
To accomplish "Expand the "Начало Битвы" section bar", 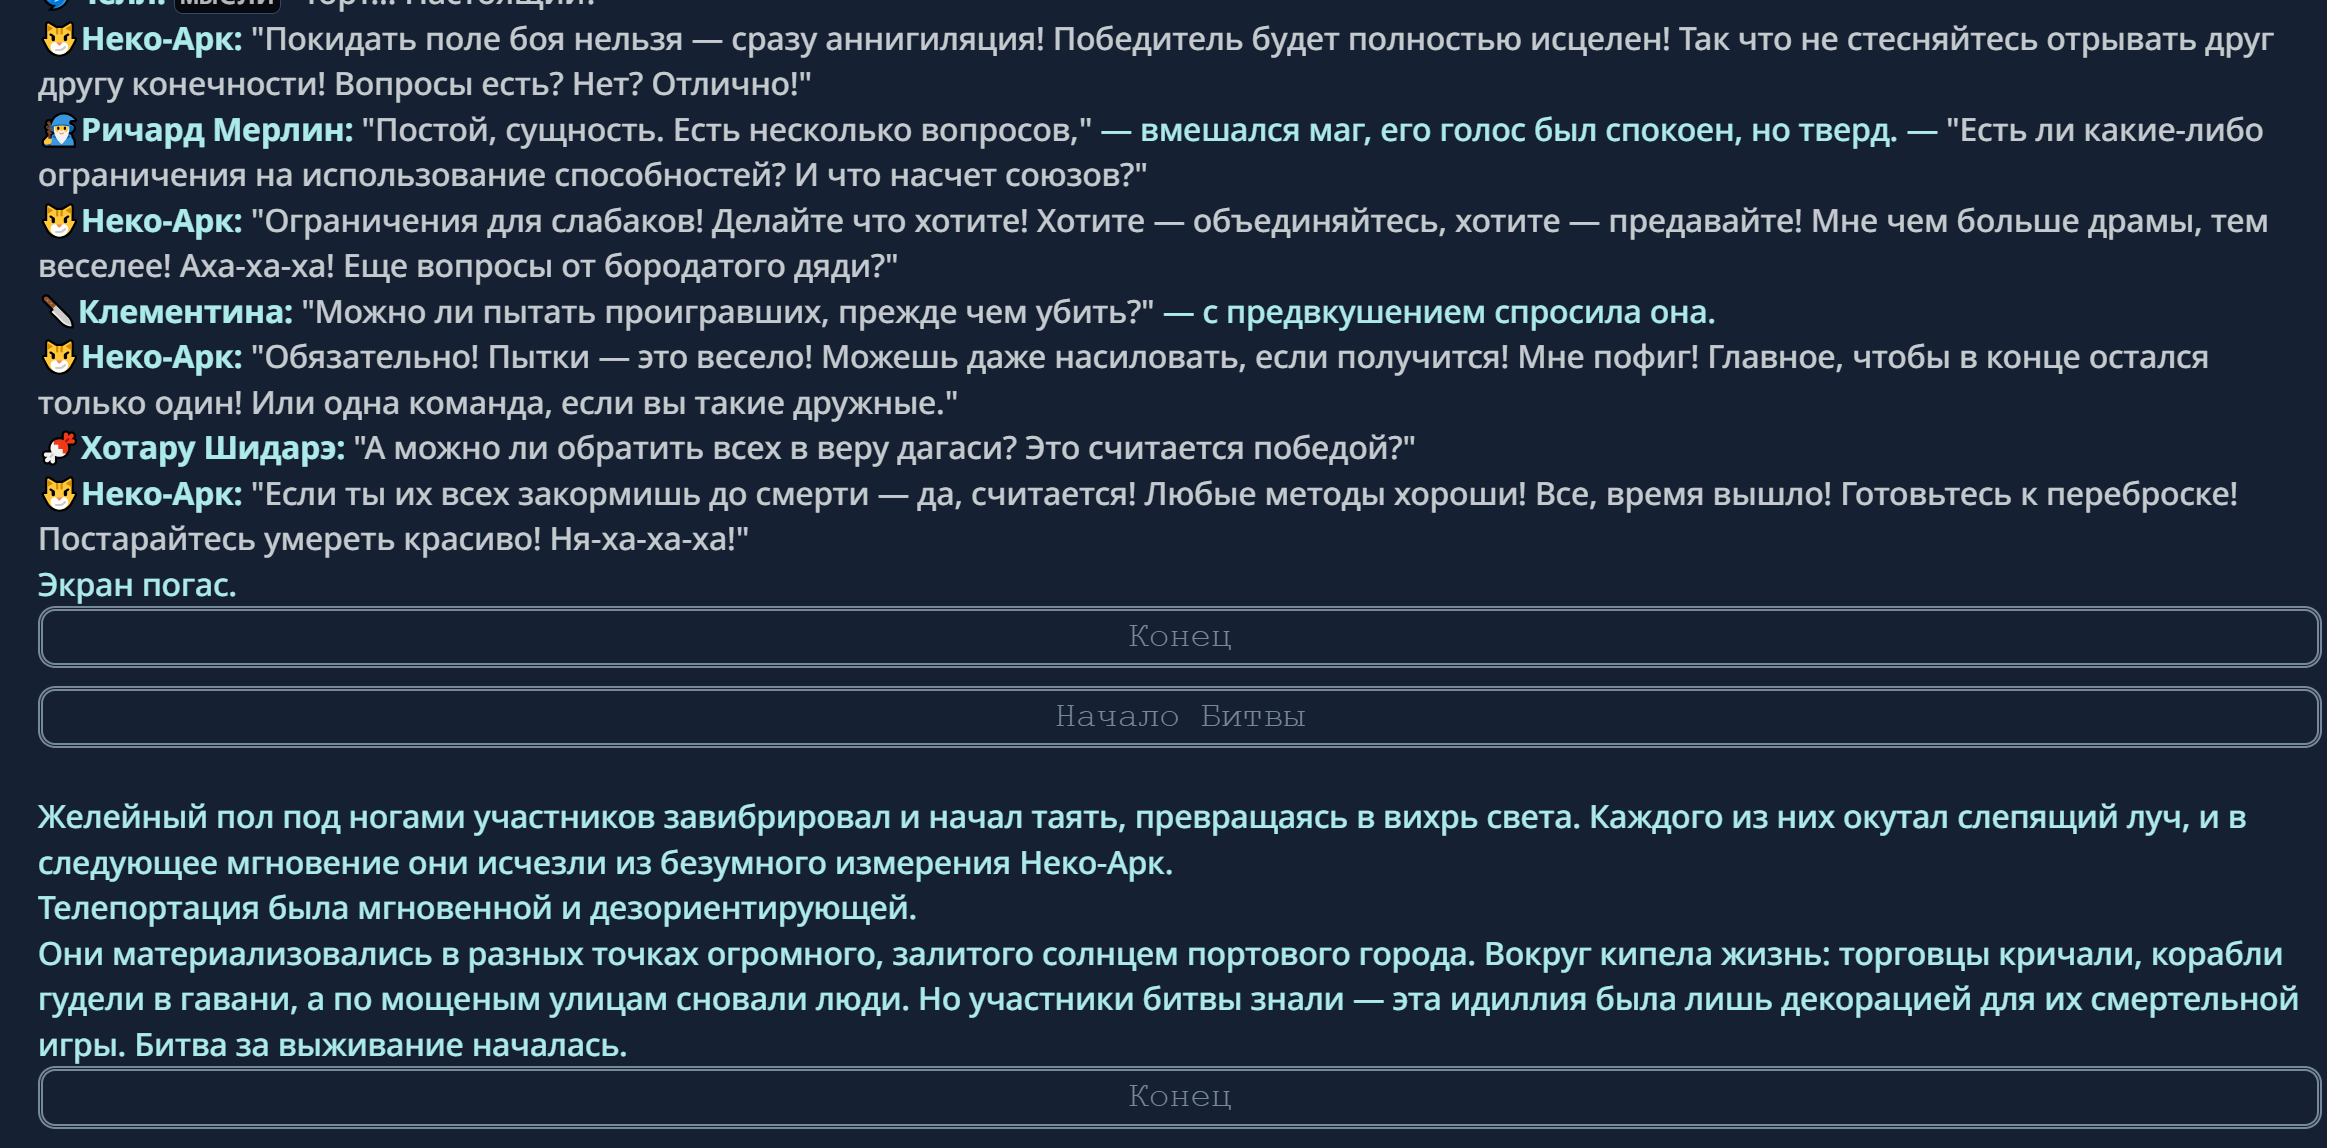I will pos(1179,717).
